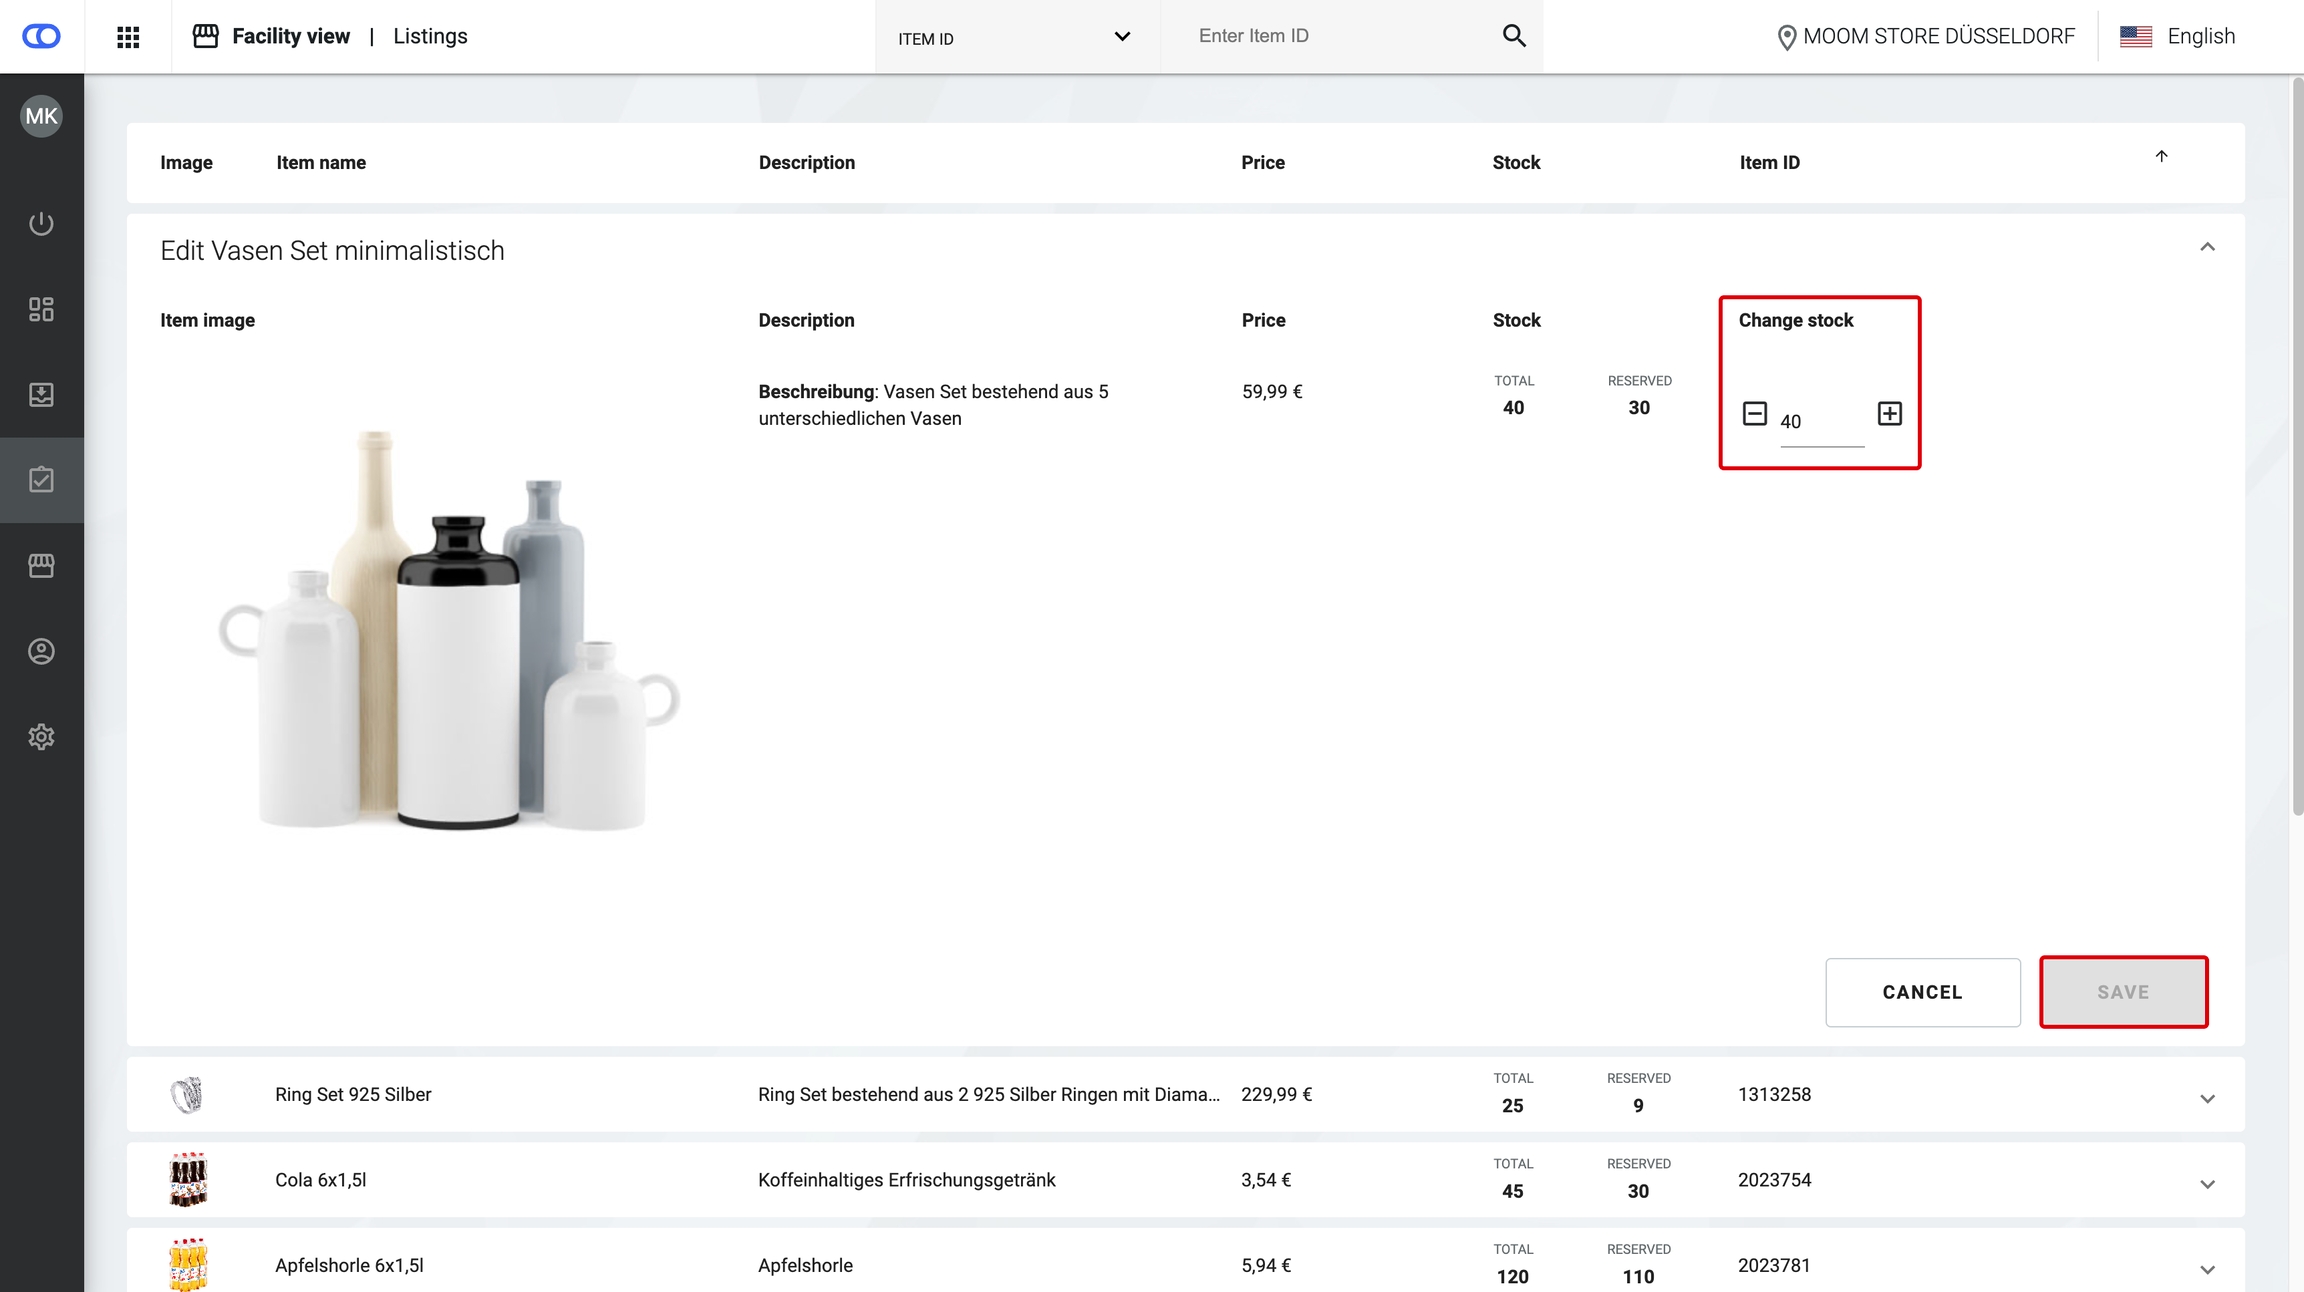Open the store facility sidebar icon
2304x1292 pixels.
(x=41, y=566)
